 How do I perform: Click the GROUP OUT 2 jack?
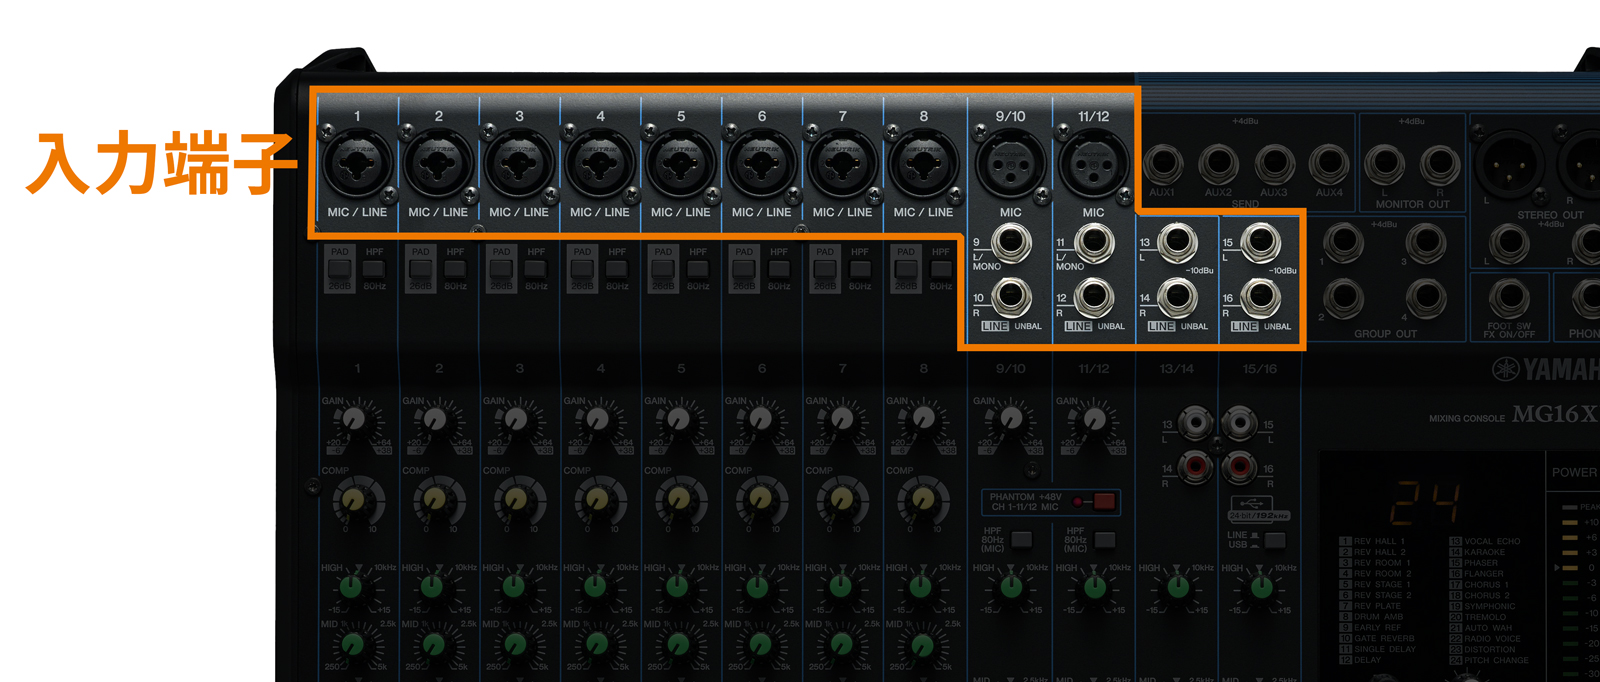point(1343,298)
